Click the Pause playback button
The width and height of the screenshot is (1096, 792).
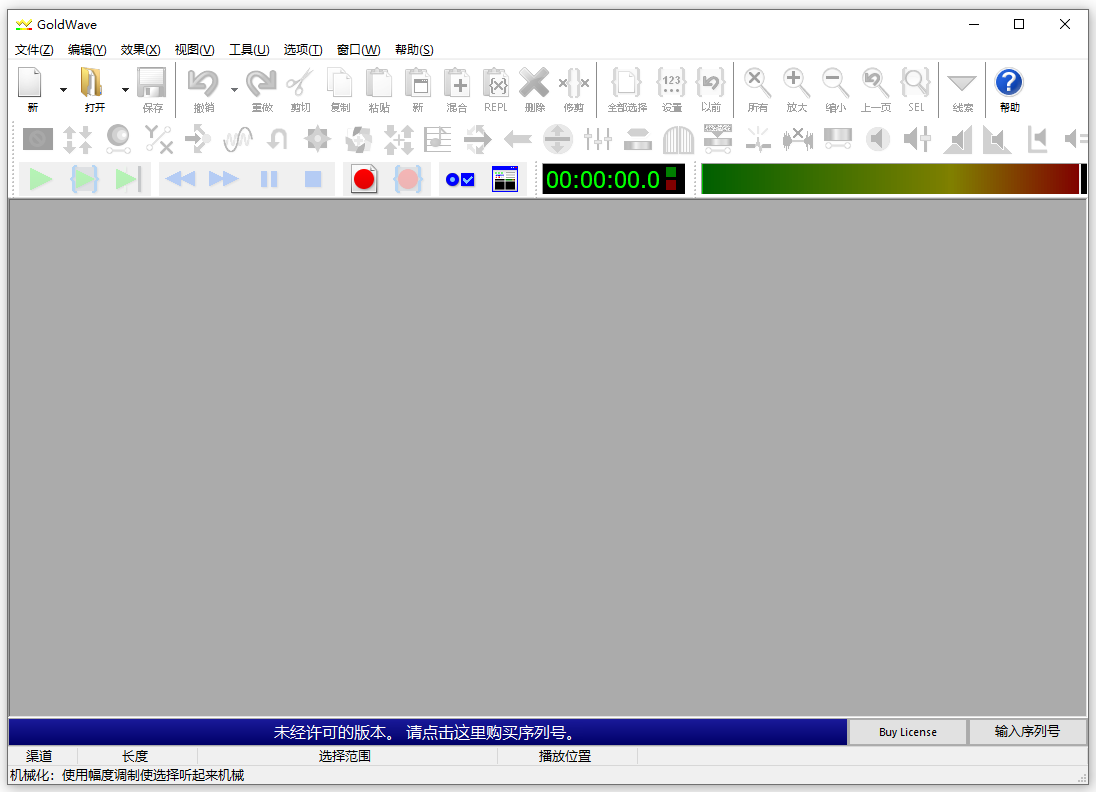click(x=269, y=180)
